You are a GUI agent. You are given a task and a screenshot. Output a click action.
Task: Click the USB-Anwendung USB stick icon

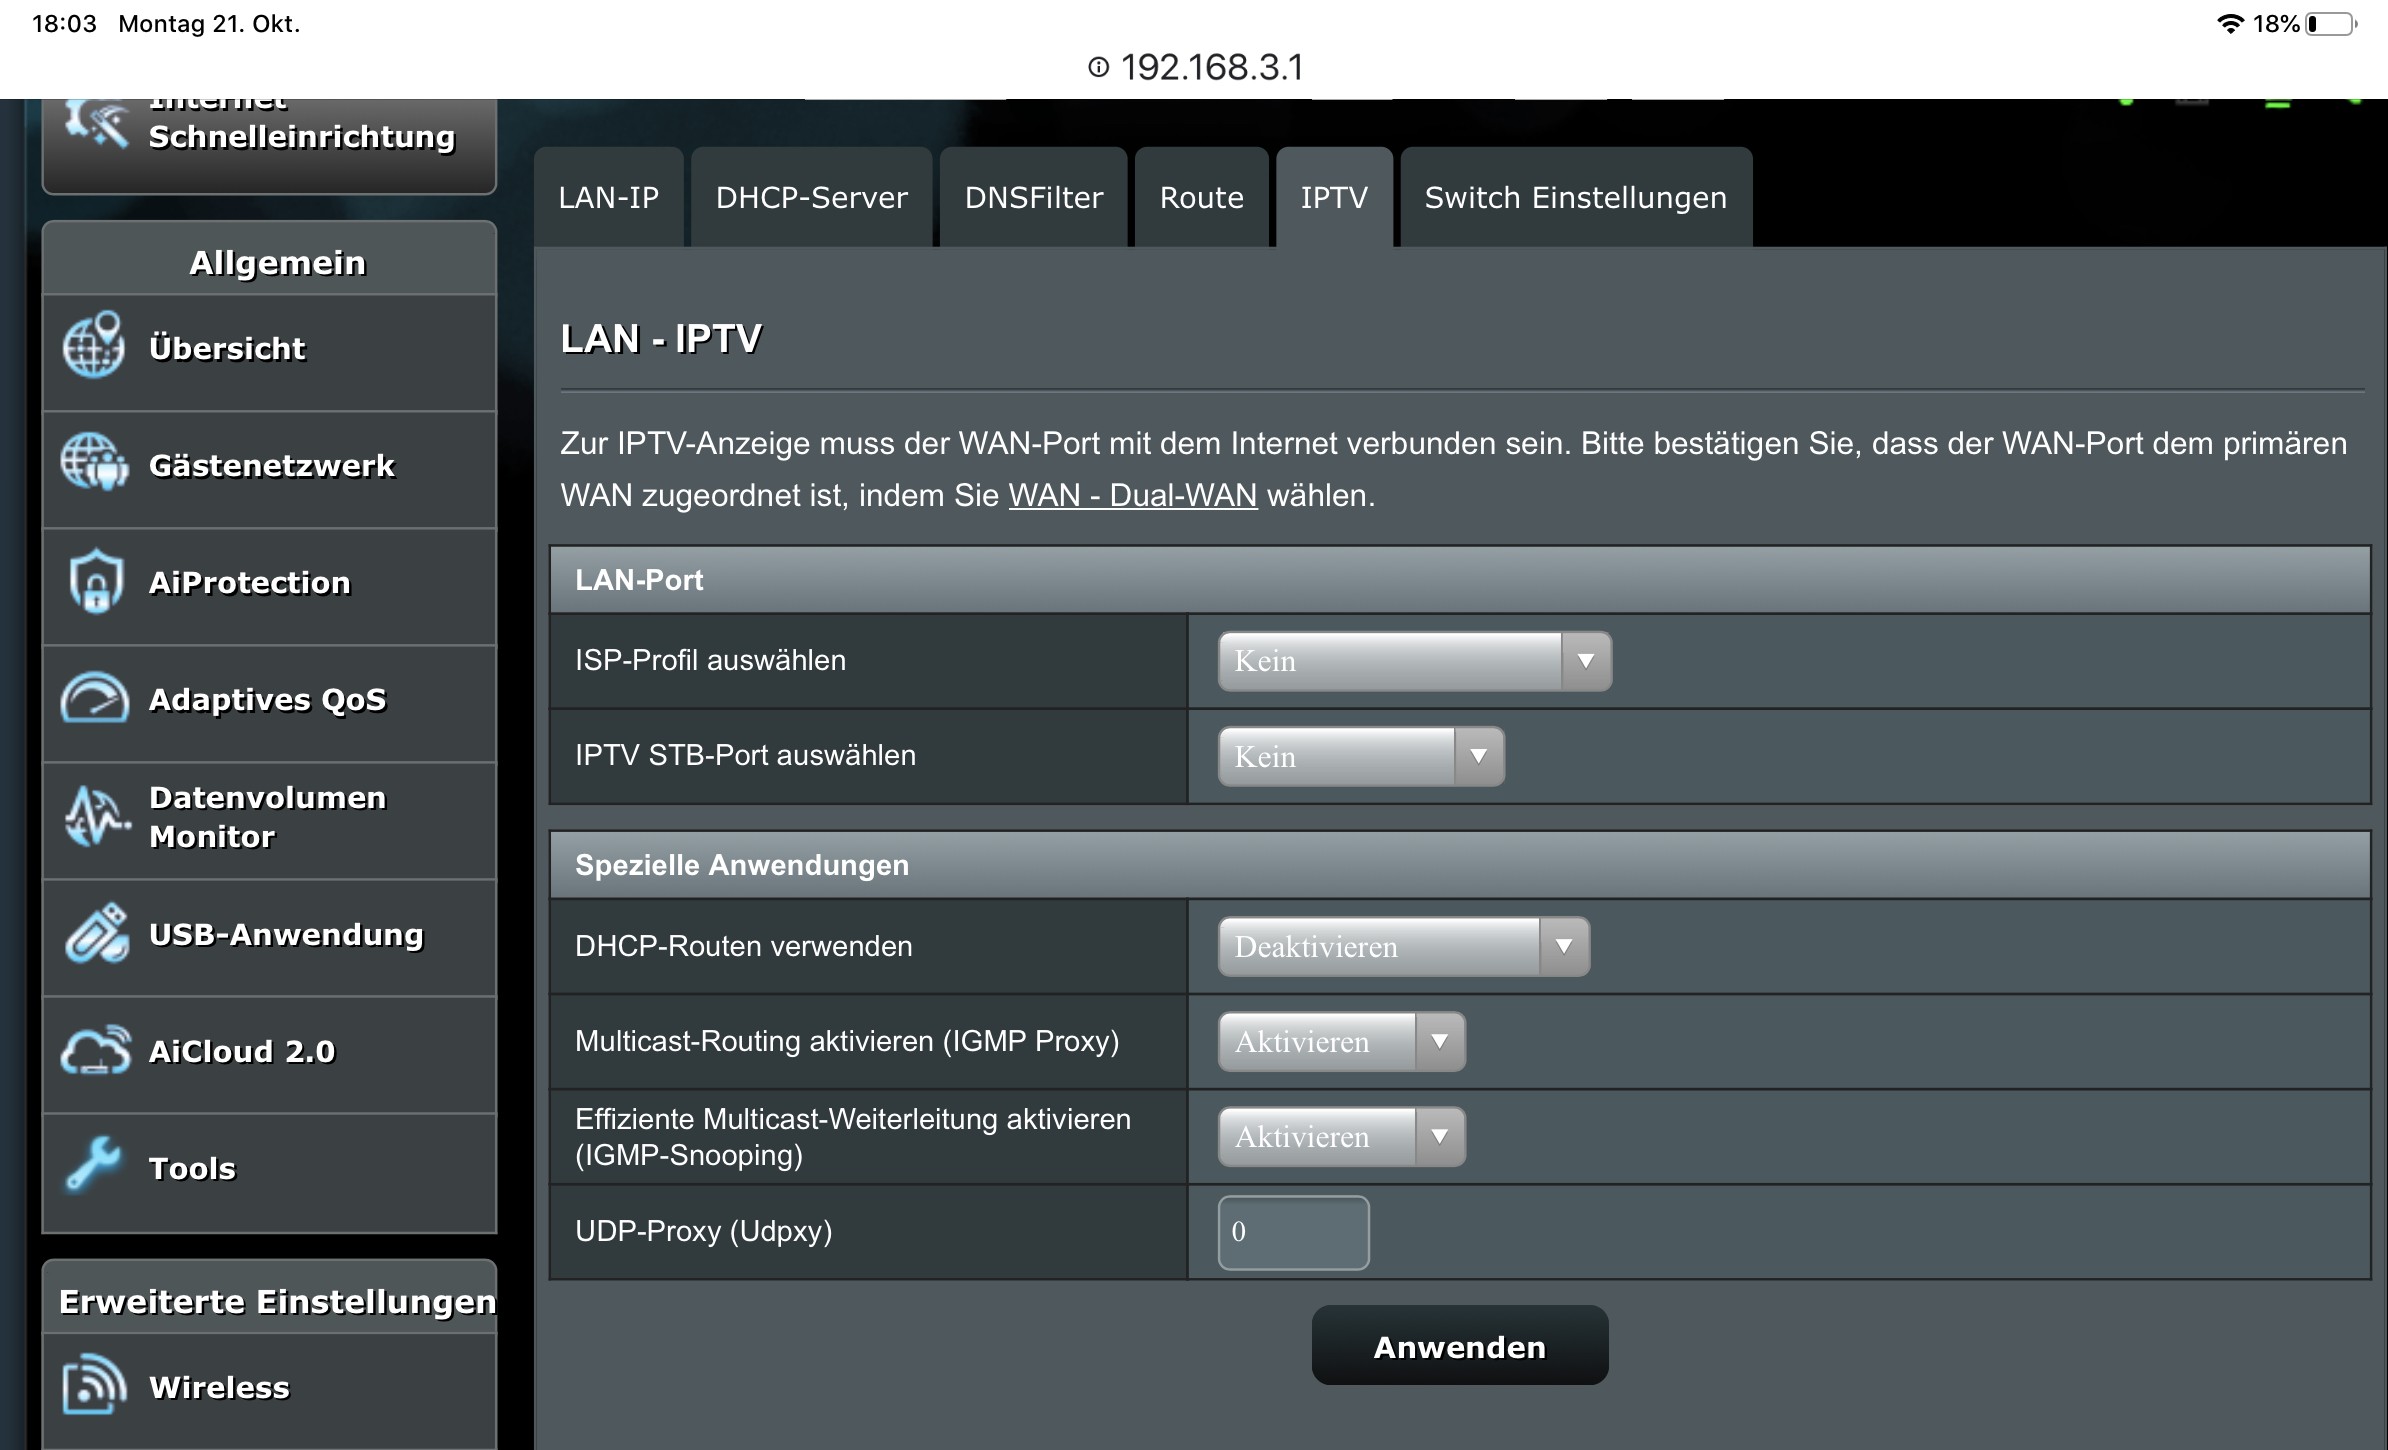[96, 933]
